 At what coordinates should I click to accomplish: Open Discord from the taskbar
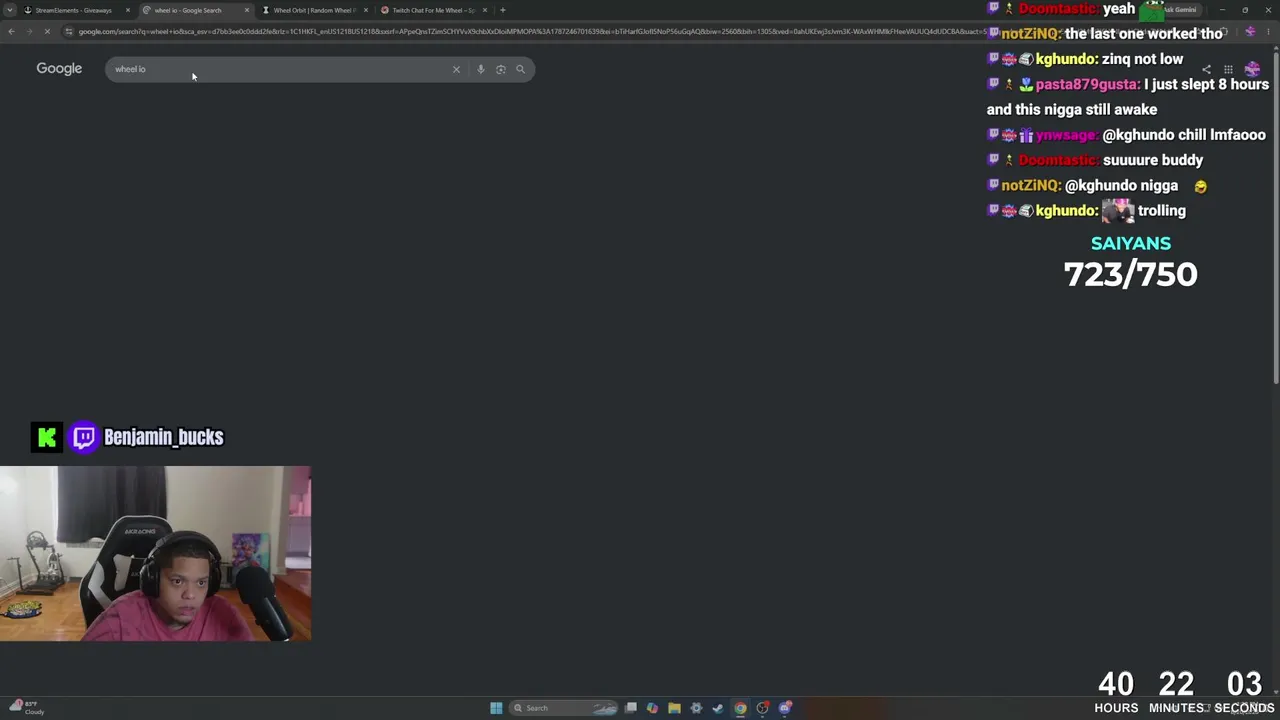[x=785, y=708]
